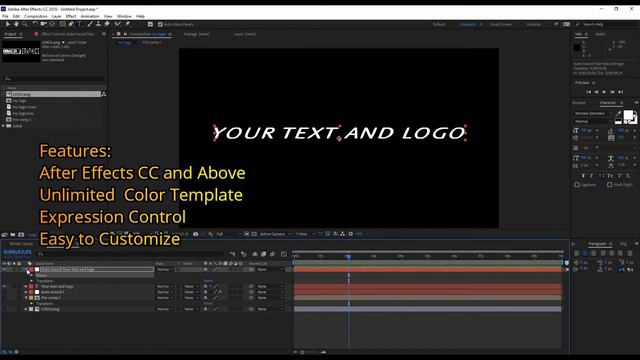Select the Zoom magnifier tool
The width and height of the screenshot is (640, 360).
pyautogui.click(x=24, y=24)
